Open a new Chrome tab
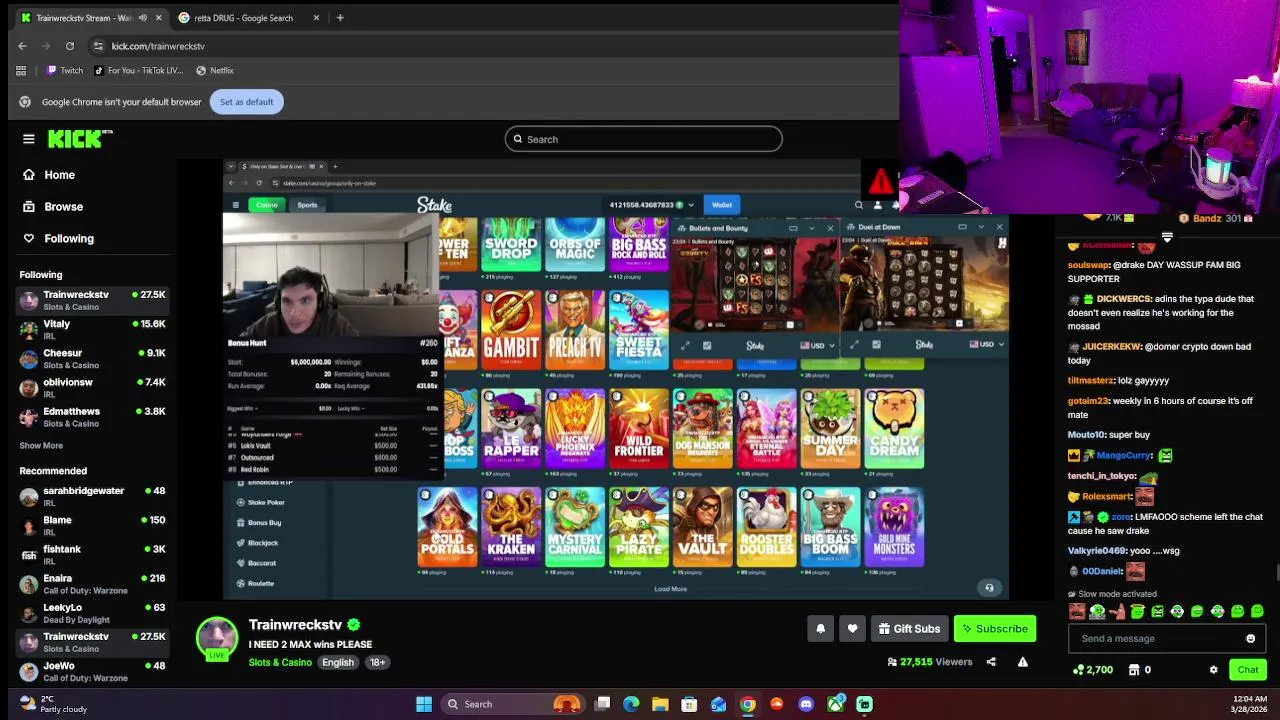The image size is (1280, 720). (340, 18)
